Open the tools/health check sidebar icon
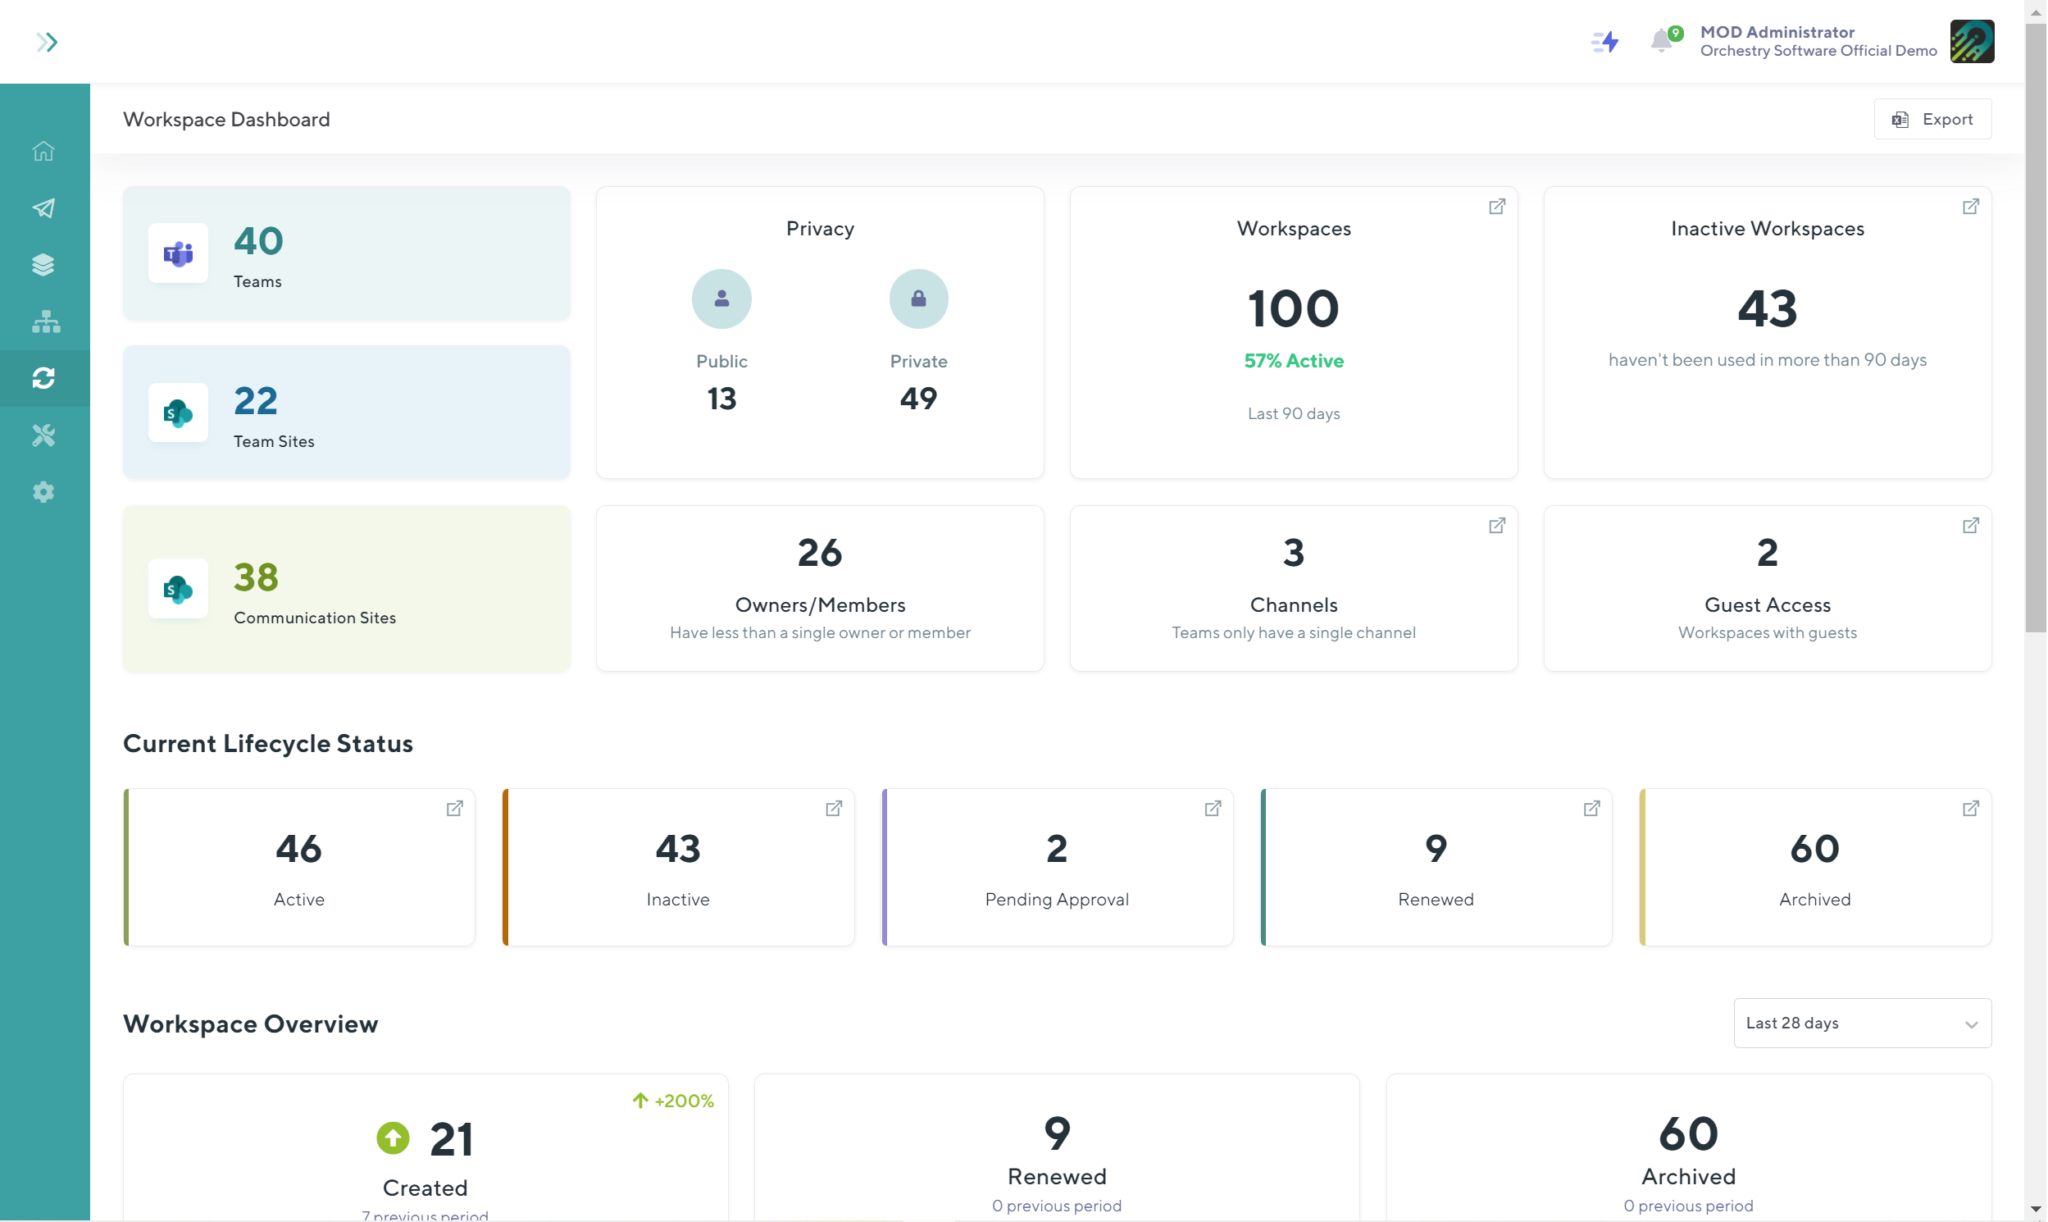 click(44, 435)
